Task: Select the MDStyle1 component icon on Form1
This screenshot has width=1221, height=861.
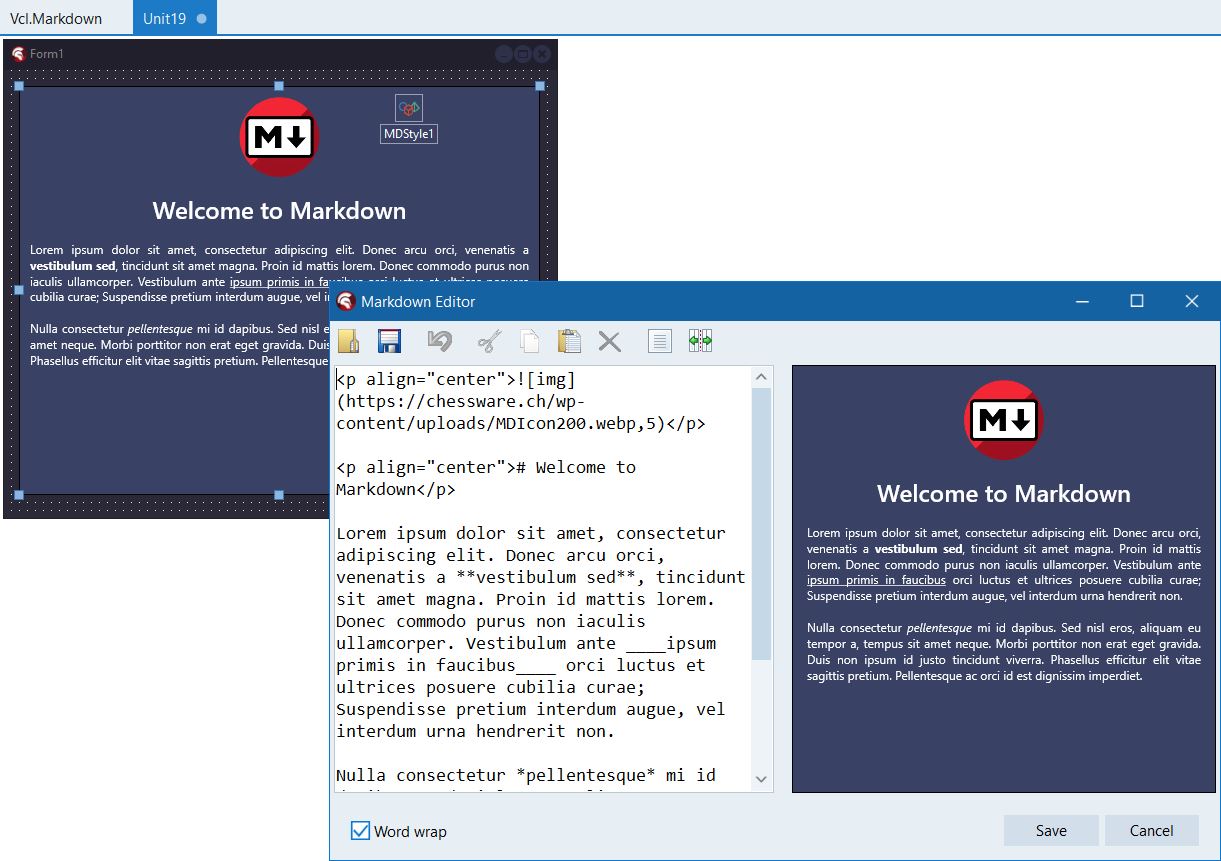Action: 409,108
